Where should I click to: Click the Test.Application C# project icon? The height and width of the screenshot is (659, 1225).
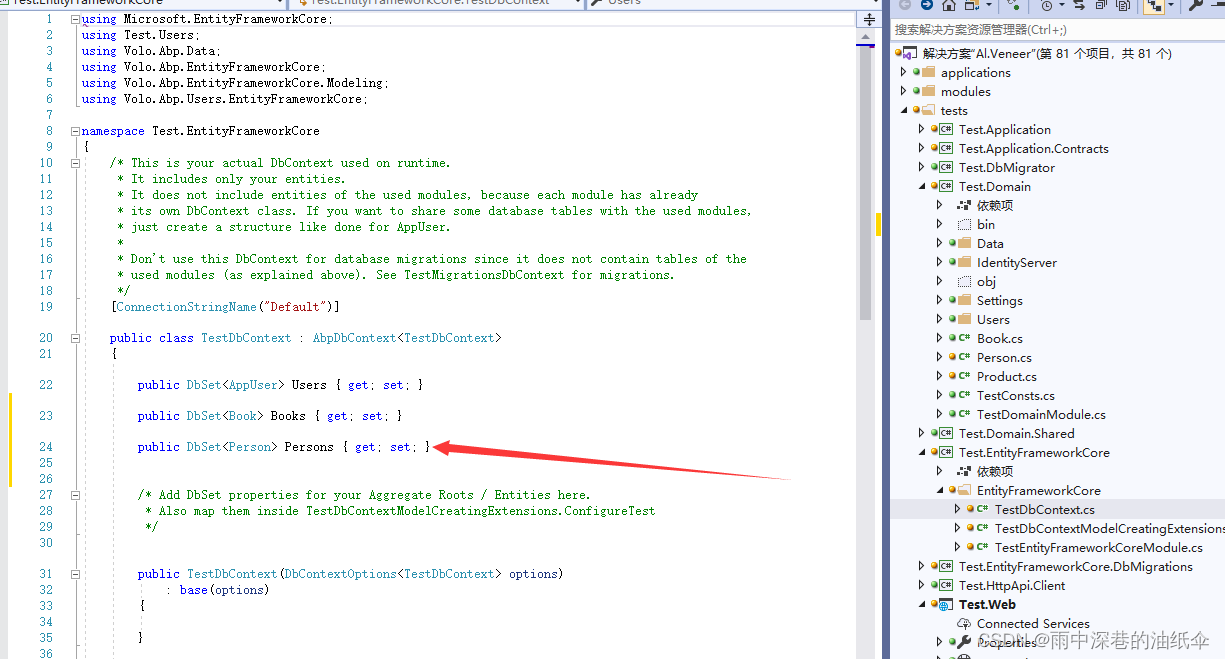[x=946, y=129]
